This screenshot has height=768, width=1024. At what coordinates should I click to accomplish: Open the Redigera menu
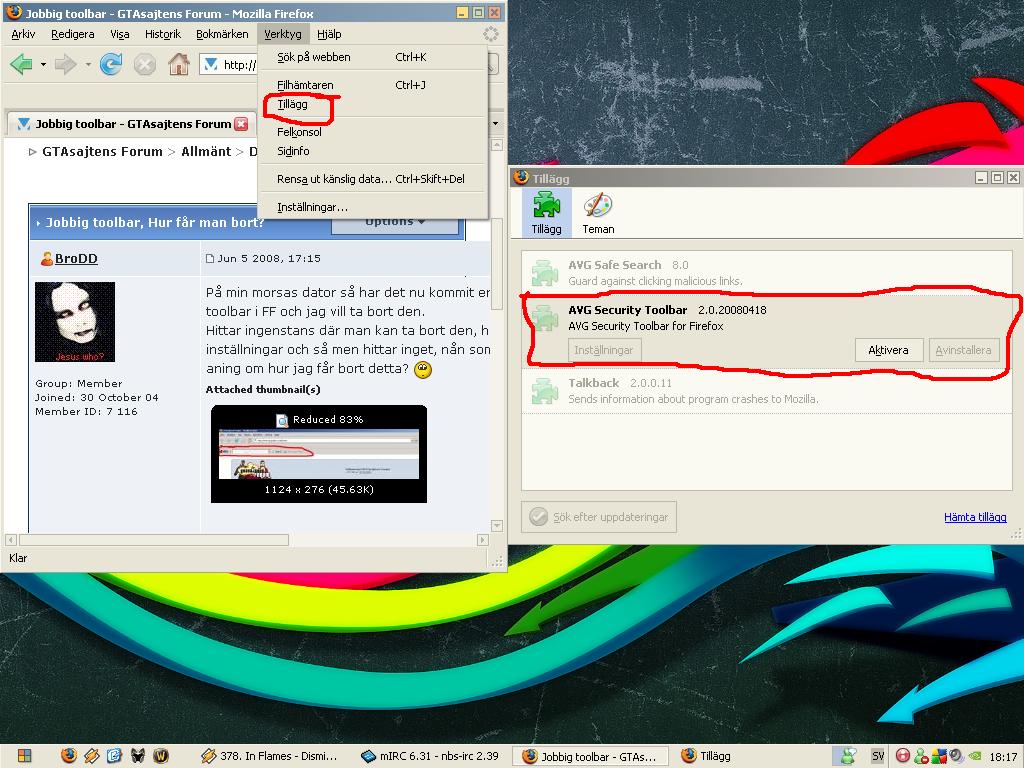click(x=72, y=34)
